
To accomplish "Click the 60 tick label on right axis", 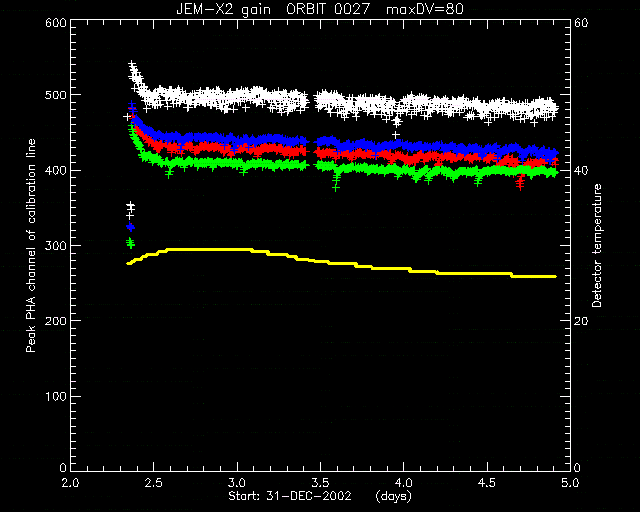I will point(581,22).
